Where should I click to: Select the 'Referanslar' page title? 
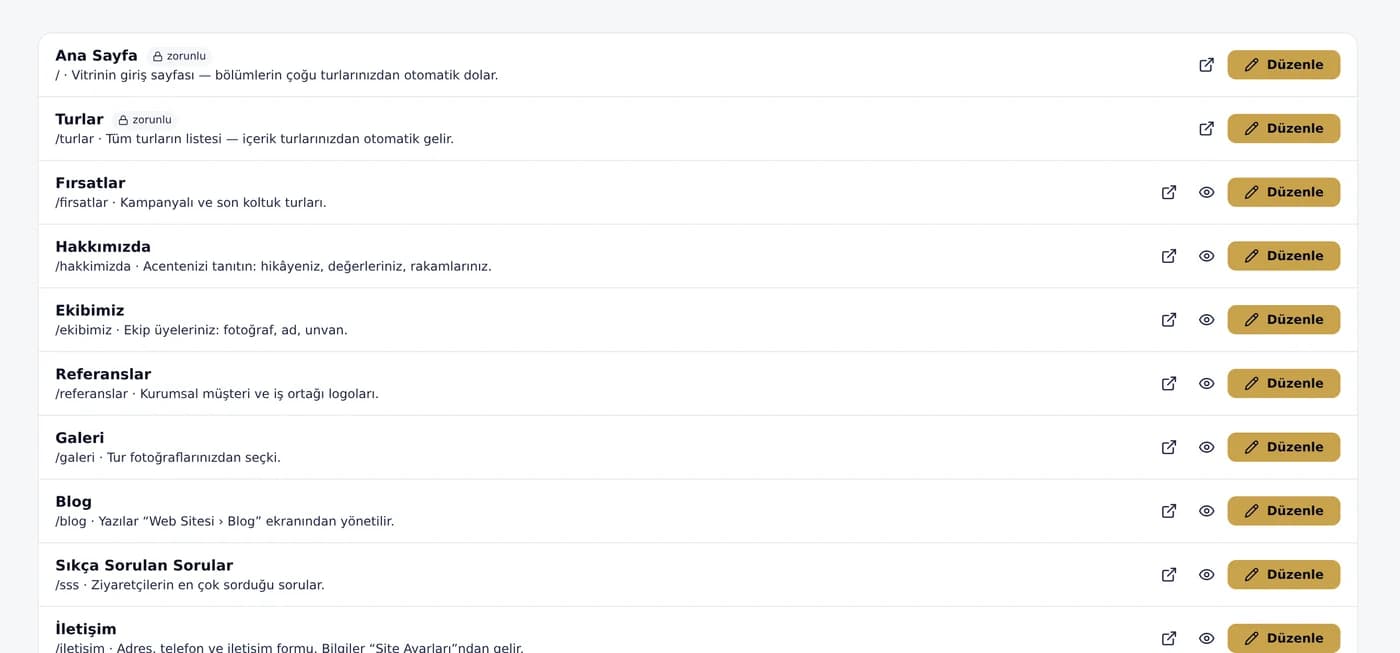(103, 375)
